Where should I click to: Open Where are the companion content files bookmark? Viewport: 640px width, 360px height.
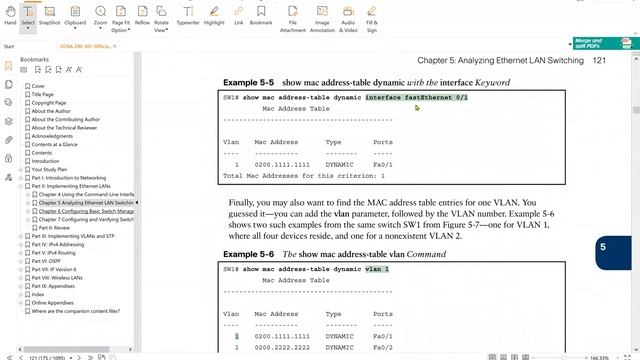(x=76, y=311)
